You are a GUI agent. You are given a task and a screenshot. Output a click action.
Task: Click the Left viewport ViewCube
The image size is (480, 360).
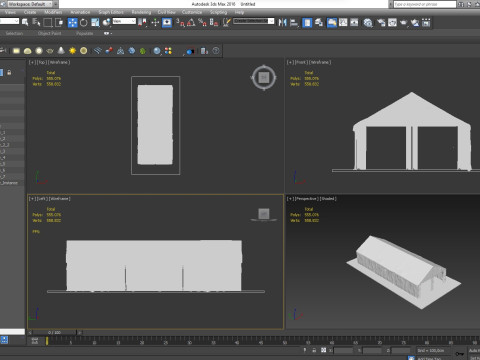click(264, 214)
